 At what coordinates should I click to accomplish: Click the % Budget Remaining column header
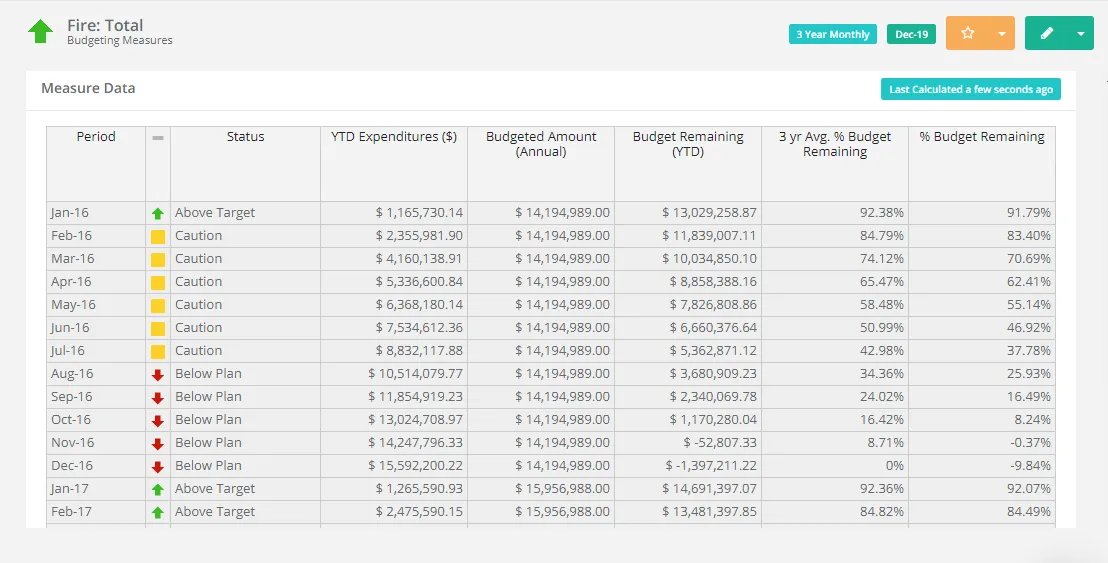click(981, 137)
